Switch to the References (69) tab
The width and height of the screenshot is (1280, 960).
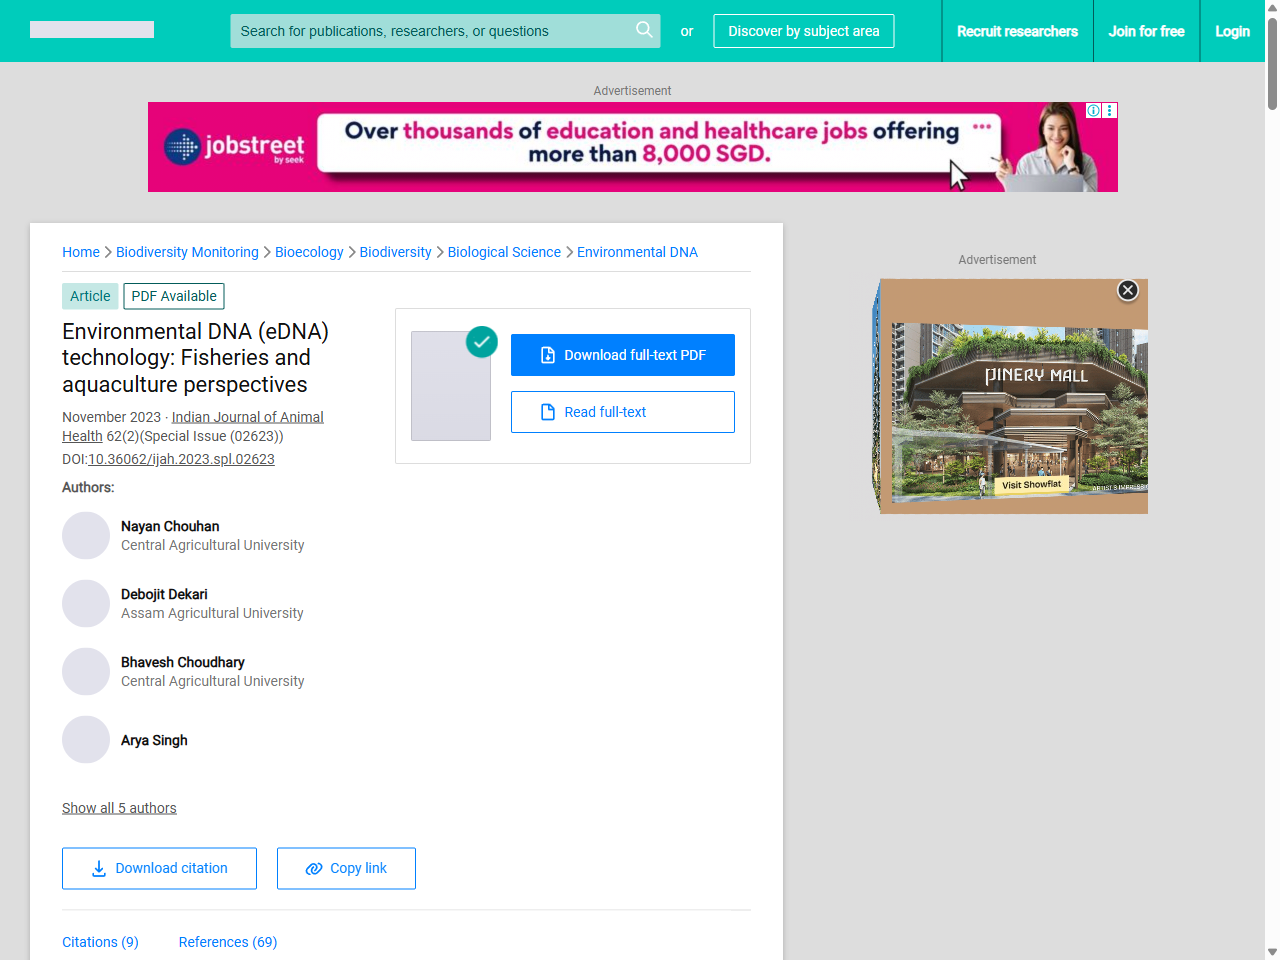[228, 942]
